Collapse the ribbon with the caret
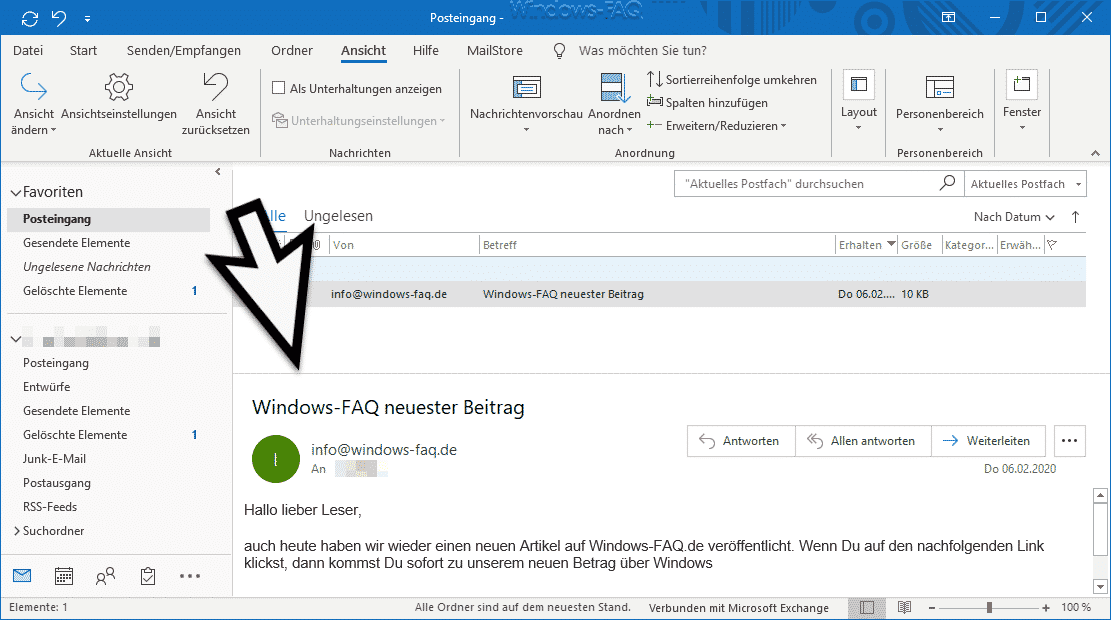The height and width of the screenshot is (620, 1111). click(x=1095, y=153)
